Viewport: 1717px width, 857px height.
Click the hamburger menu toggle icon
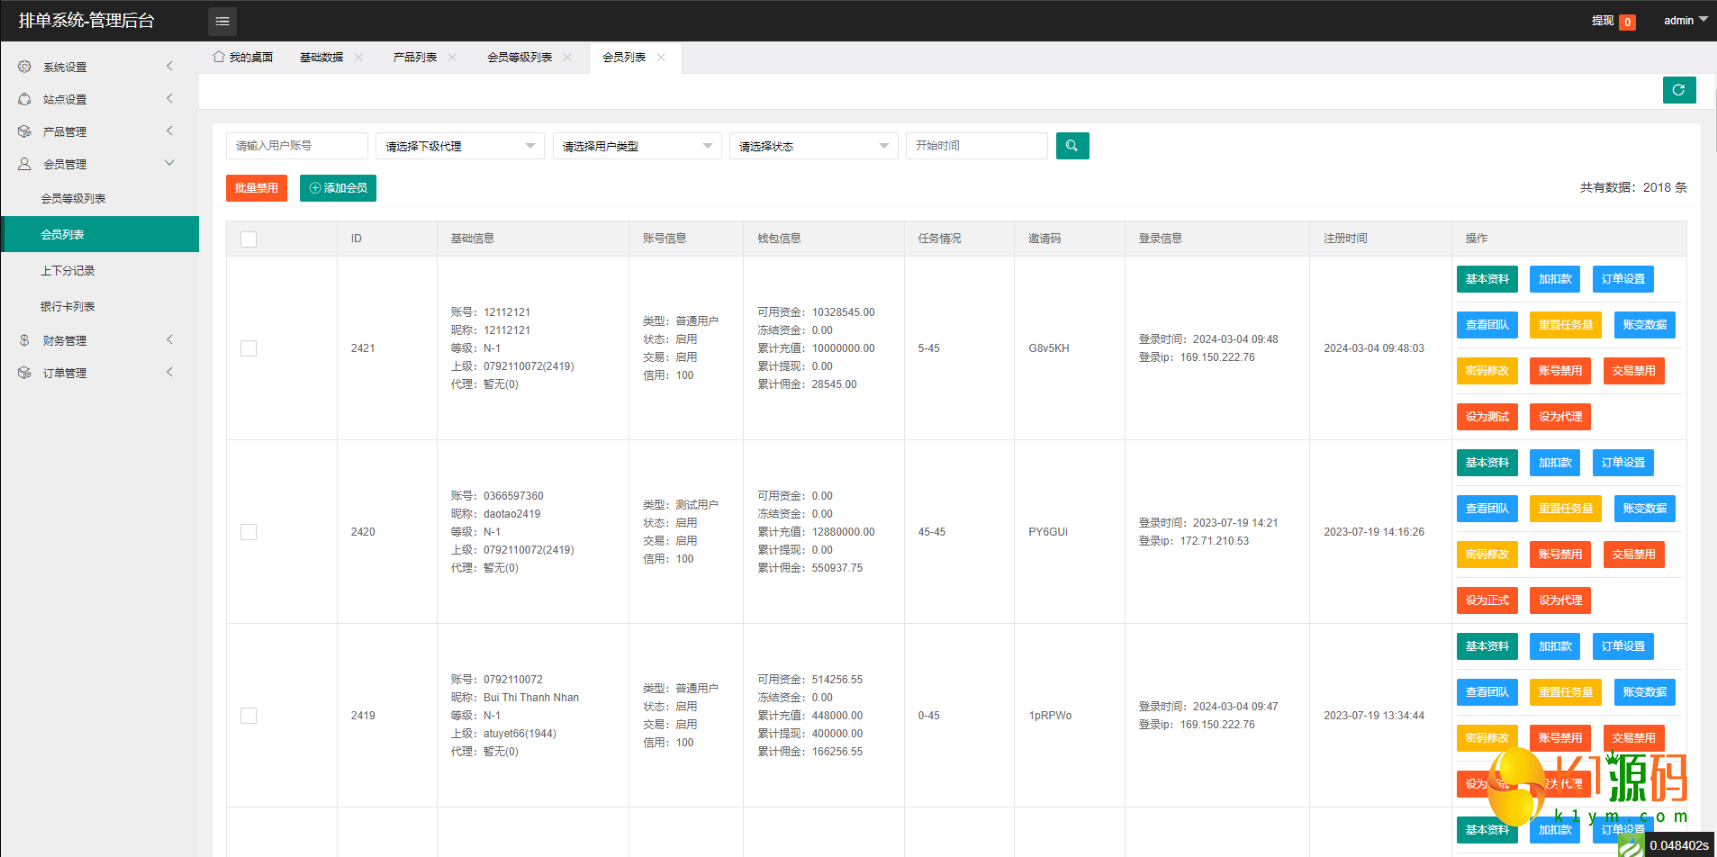222,21
